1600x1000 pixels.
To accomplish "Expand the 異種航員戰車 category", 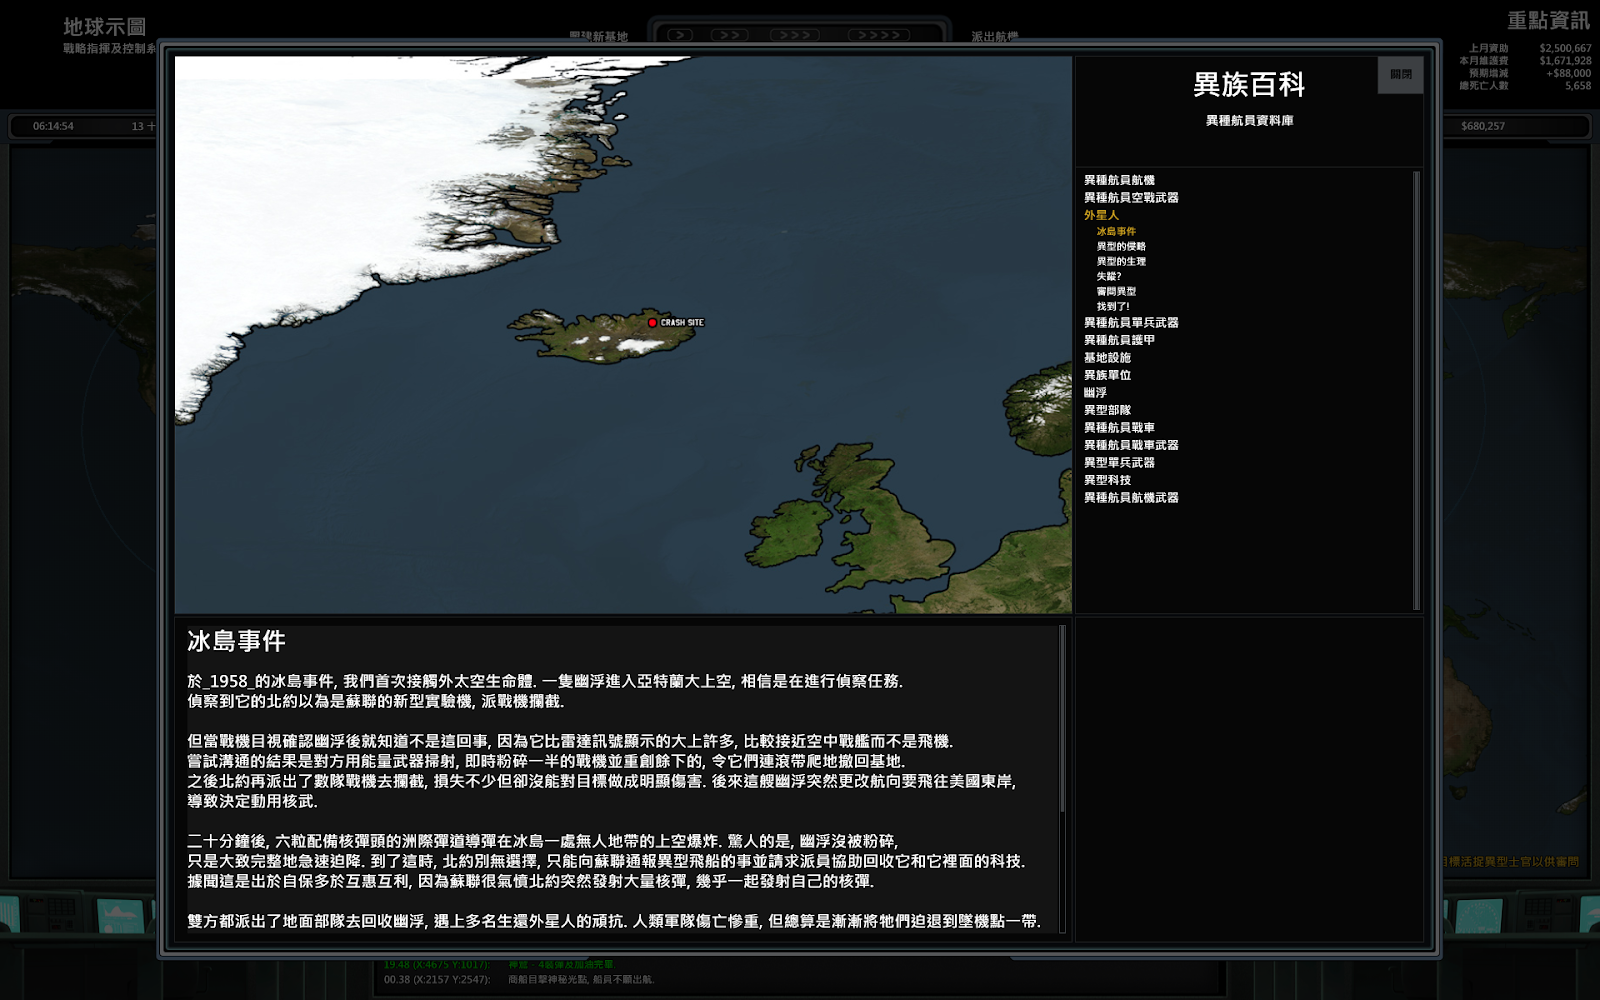I will coord(1119,428).
